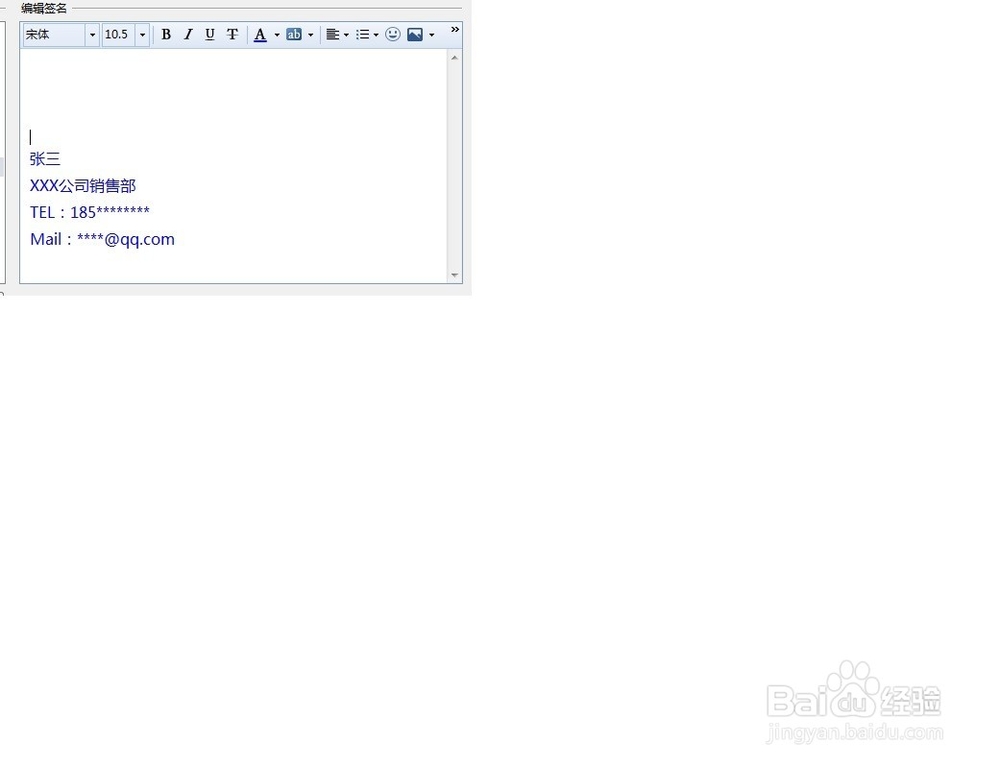Click into font name 宋体 field

click(54, 34)
